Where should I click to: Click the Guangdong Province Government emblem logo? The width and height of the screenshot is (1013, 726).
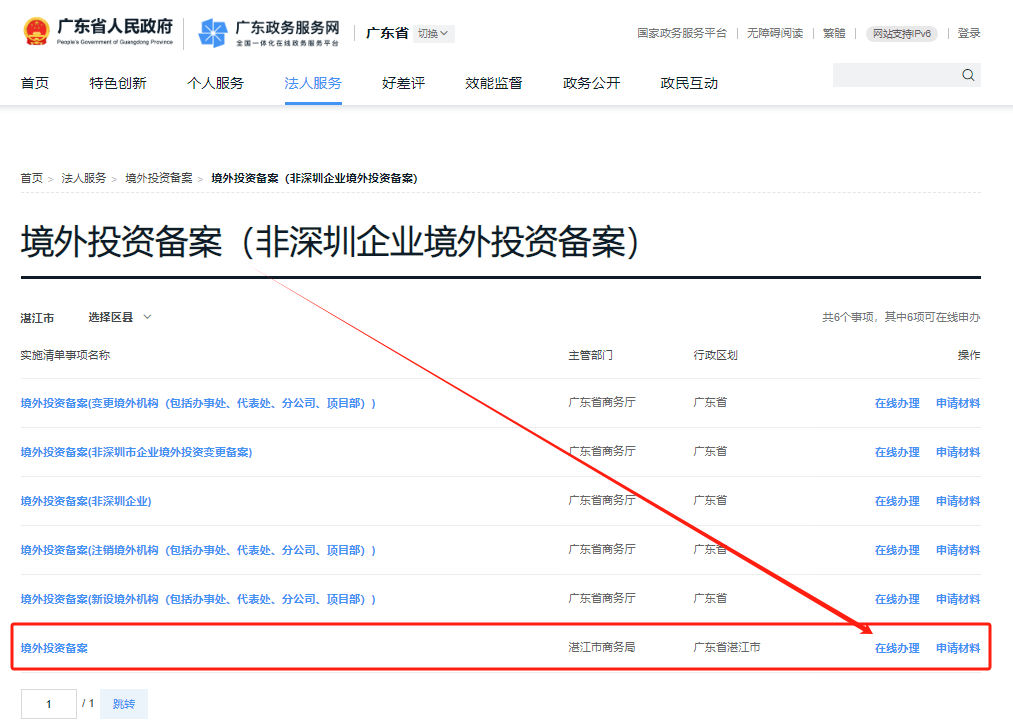(x=36, y=32)
